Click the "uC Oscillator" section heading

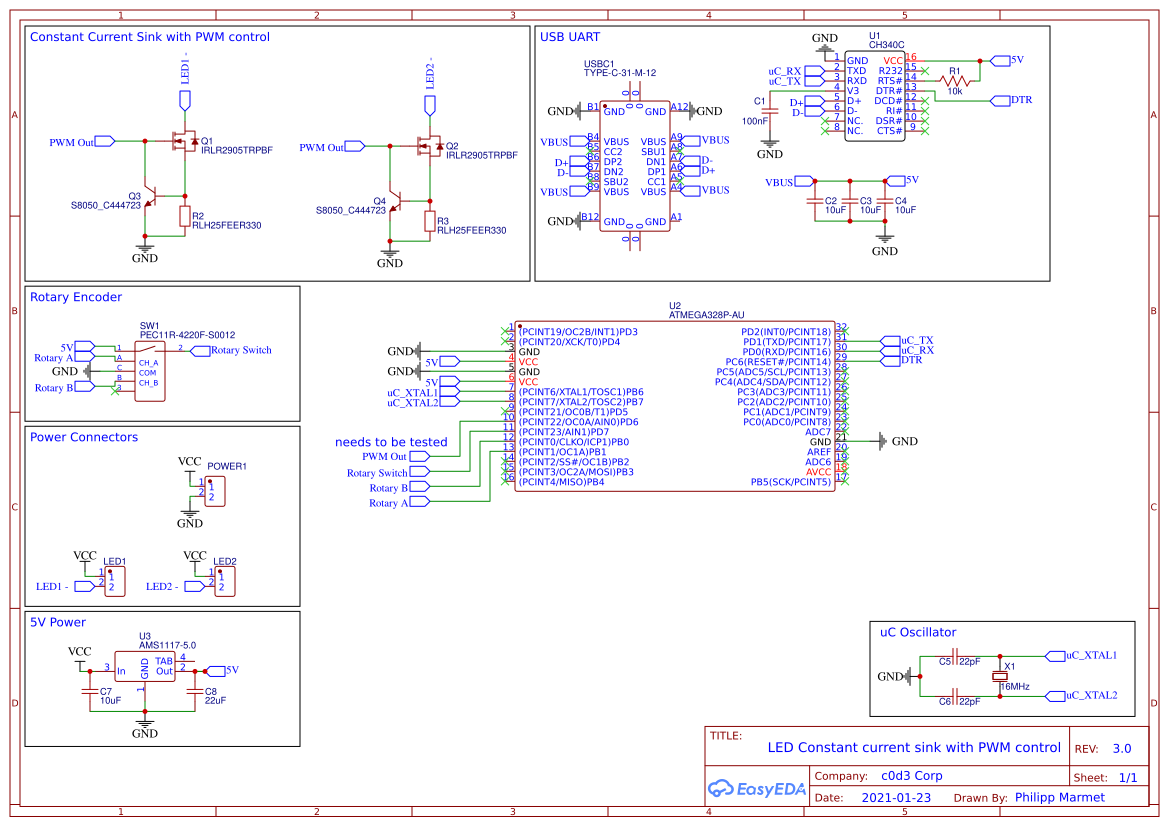pos(918,632)
